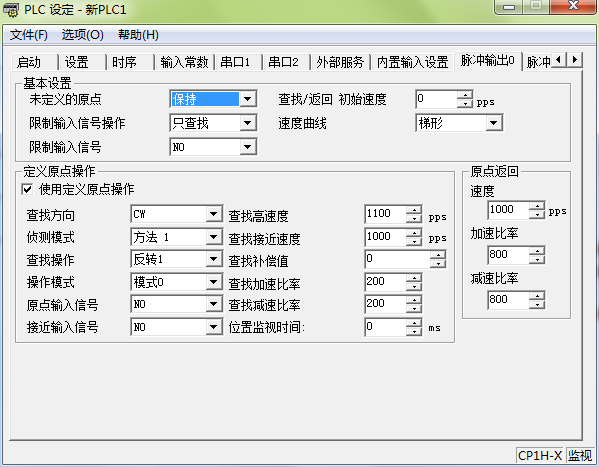Image resolution: width=599 pixels, height=467 pixels.
Task: Click the PLC app icon in title bar
Action: pyautogui.click(x=11, y=10)
